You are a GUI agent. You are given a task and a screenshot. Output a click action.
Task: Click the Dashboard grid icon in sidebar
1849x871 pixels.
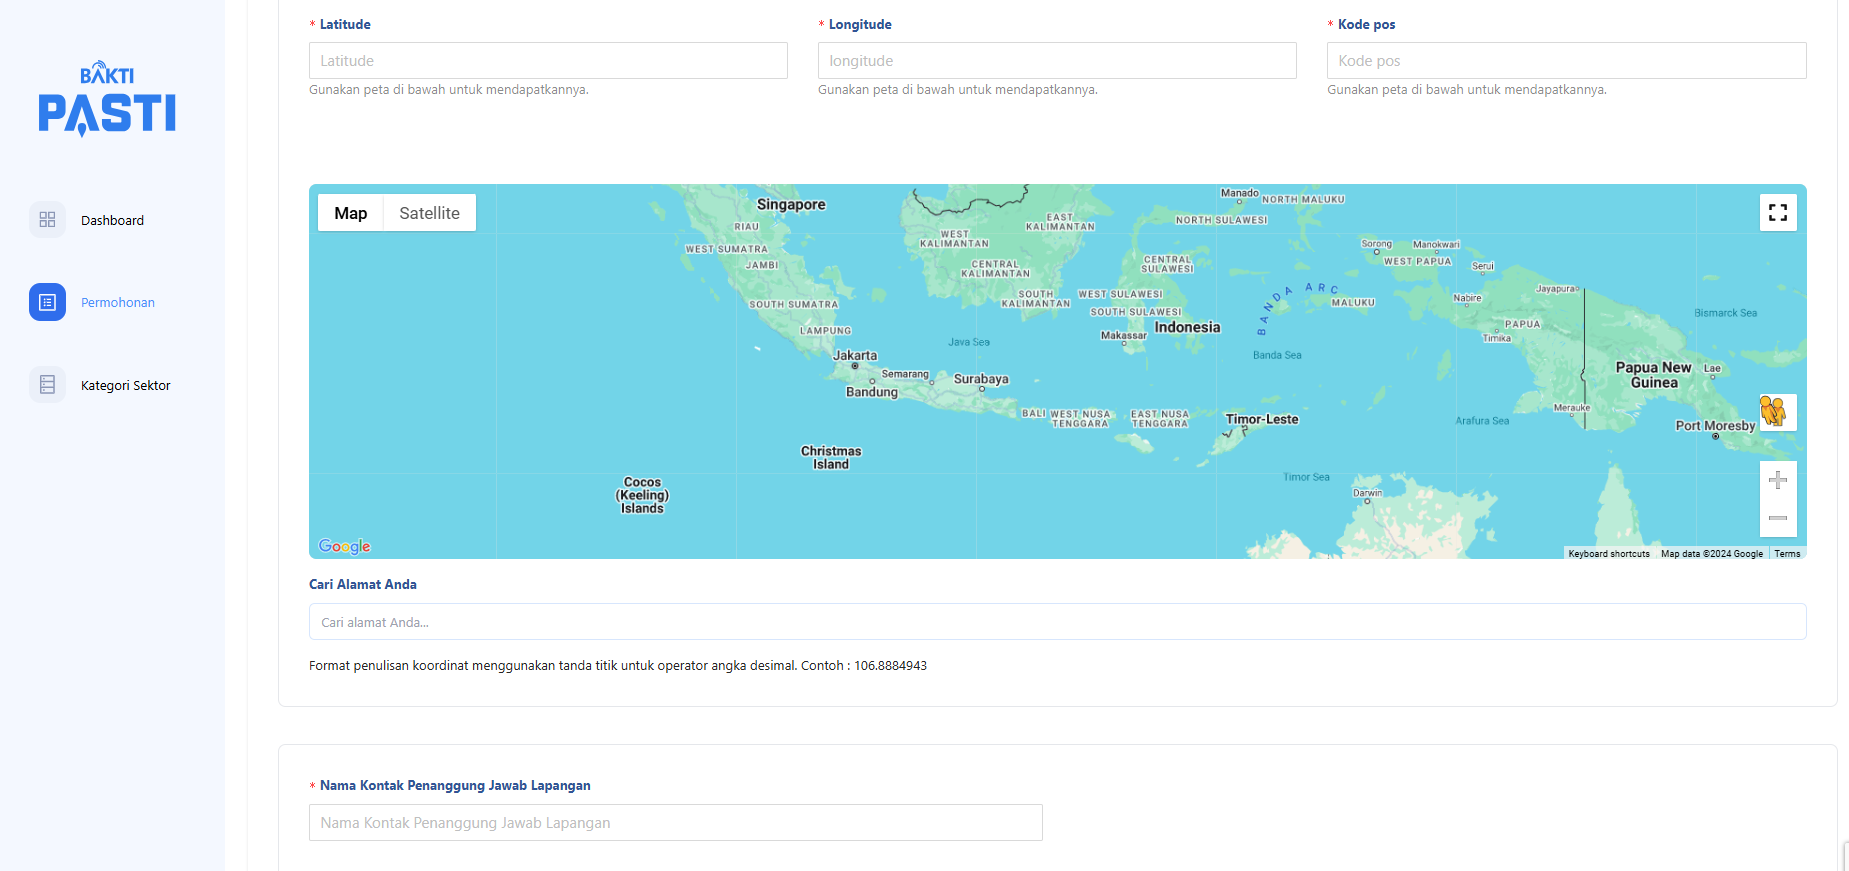point(47,220)
